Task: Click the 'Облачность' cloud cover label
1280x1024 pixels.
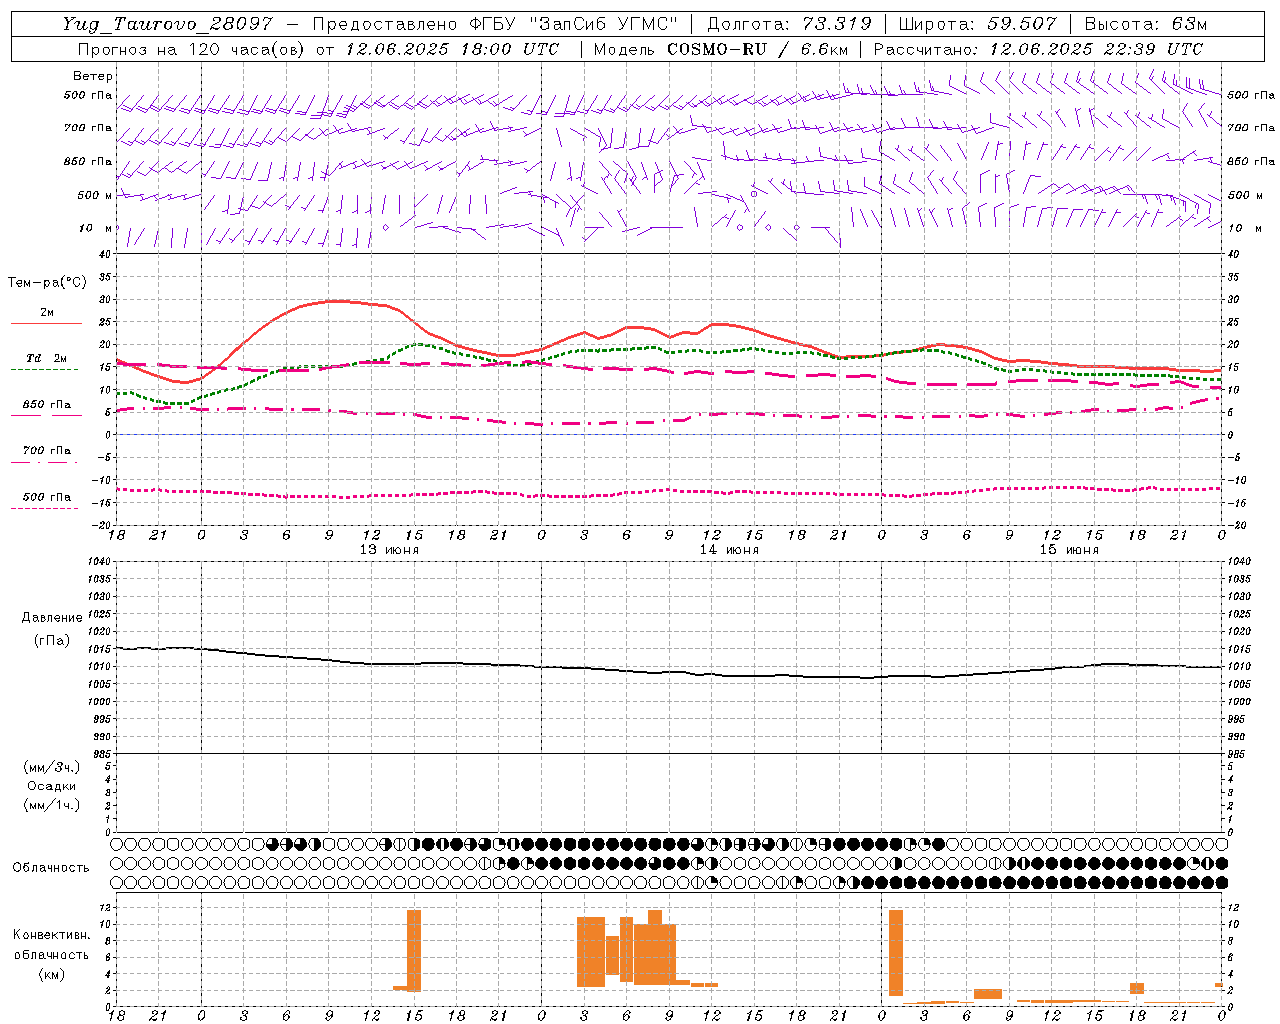Action: [x=51, y=868]
